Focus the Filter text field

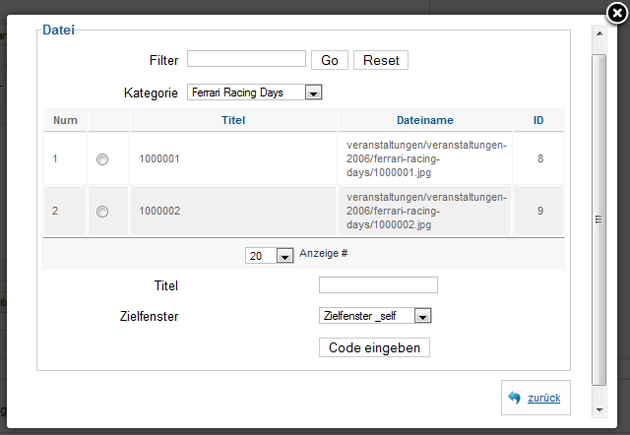coord(246,59)
